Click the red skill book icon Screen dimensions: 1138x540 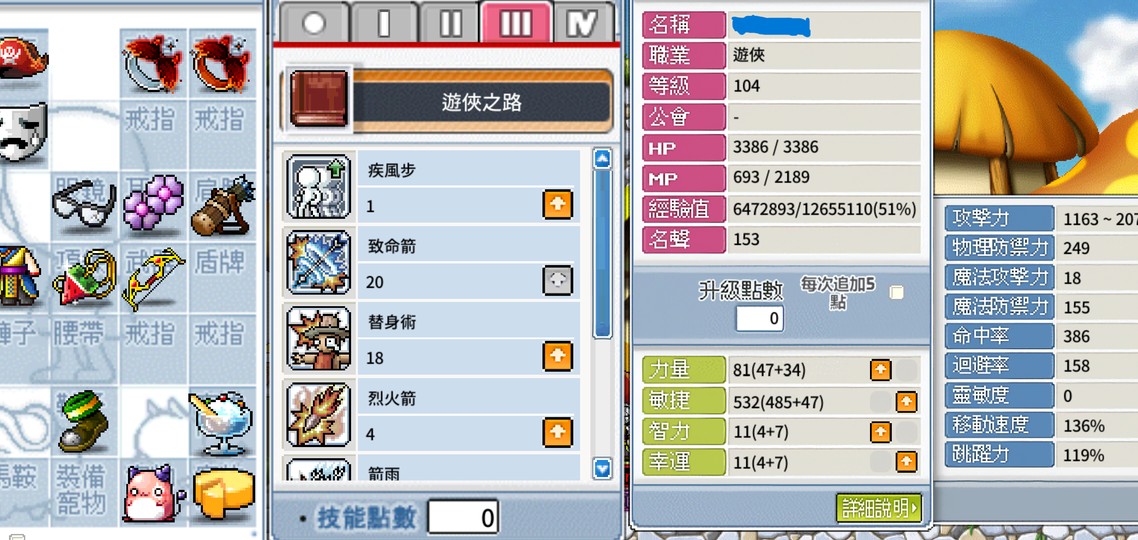[319, 99]
